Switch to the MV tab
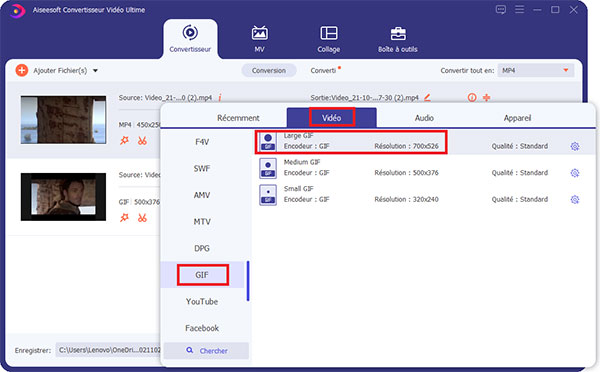Image resolution: width=600 pixels, height=372 pixels. pyautogui.click(x=259, y=39)
